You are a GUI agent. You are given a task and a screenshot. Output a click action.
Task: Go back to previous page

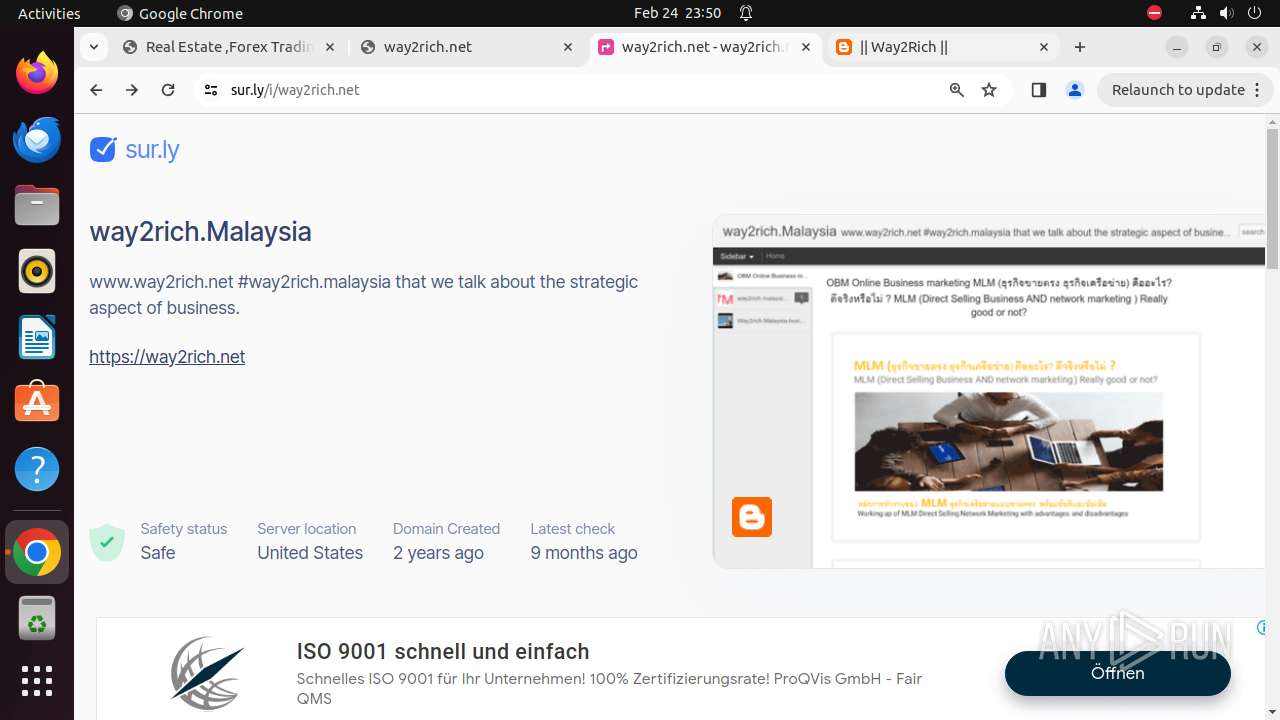pos(96,90)
